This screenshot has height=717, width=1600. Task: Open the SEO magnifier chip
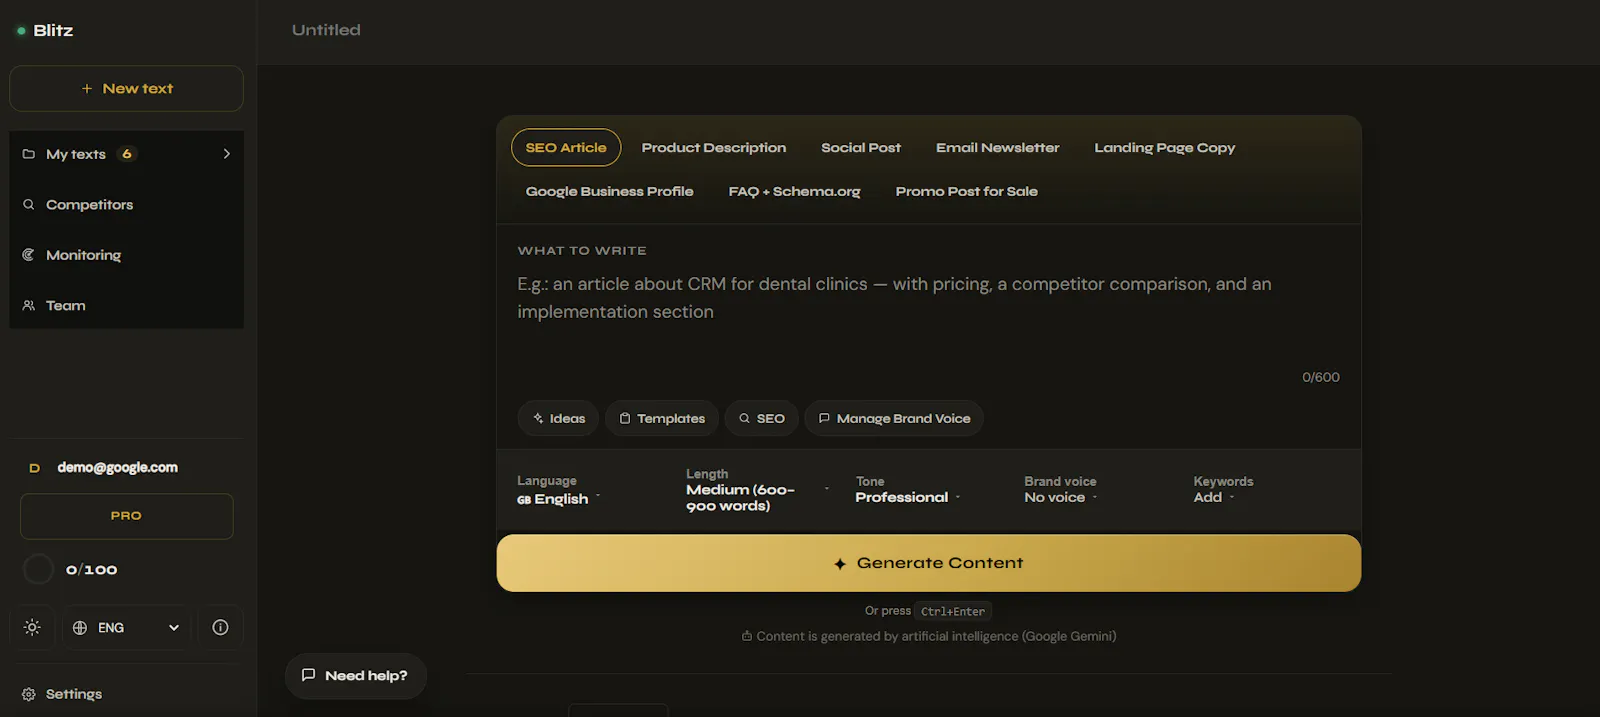tap(762, 418)
